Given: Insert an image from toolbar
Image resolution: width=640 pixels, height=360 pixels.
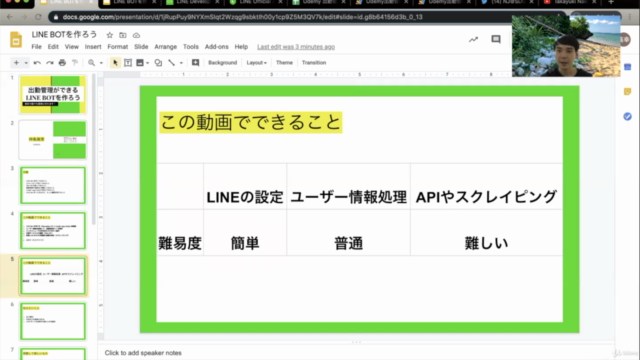Looking at the screenshot, I should click(140, 62).
